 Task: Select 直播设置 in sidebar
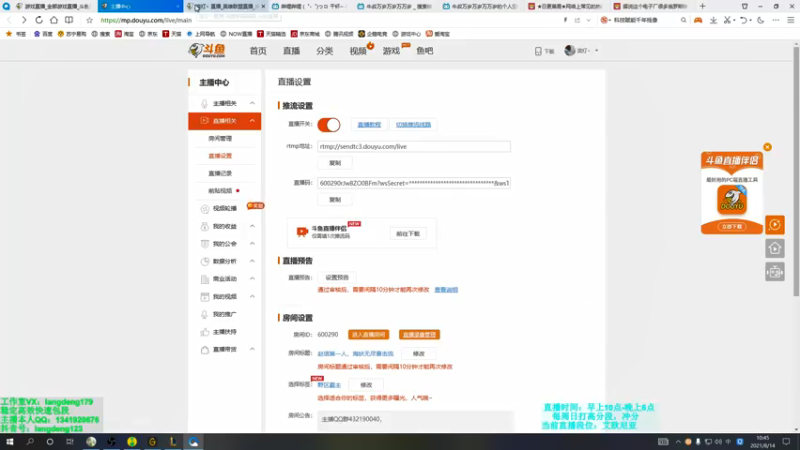point(220,156)
